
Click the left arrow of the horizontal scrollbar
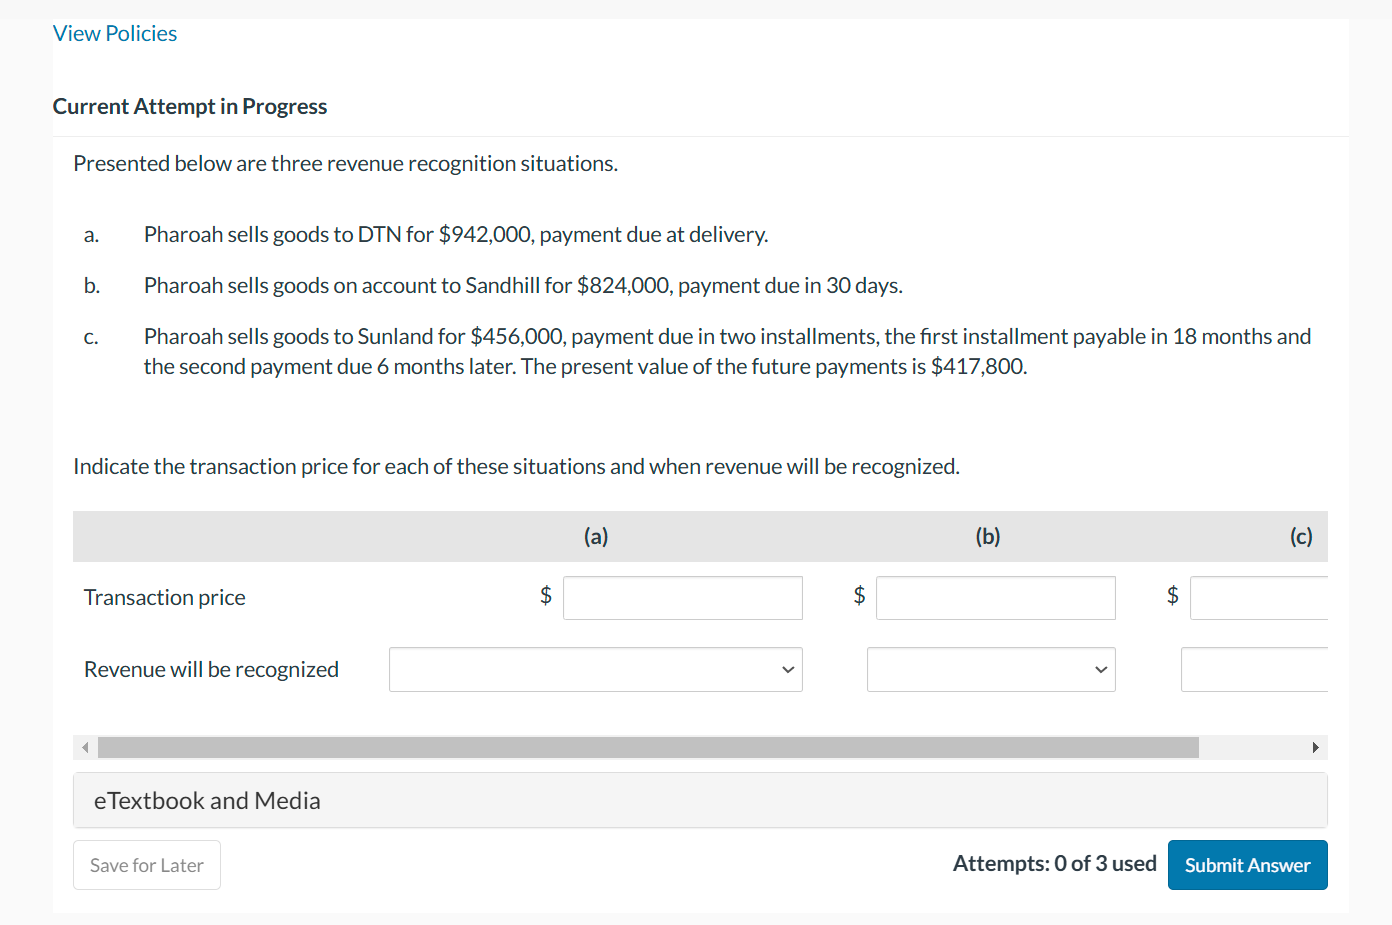84,747
